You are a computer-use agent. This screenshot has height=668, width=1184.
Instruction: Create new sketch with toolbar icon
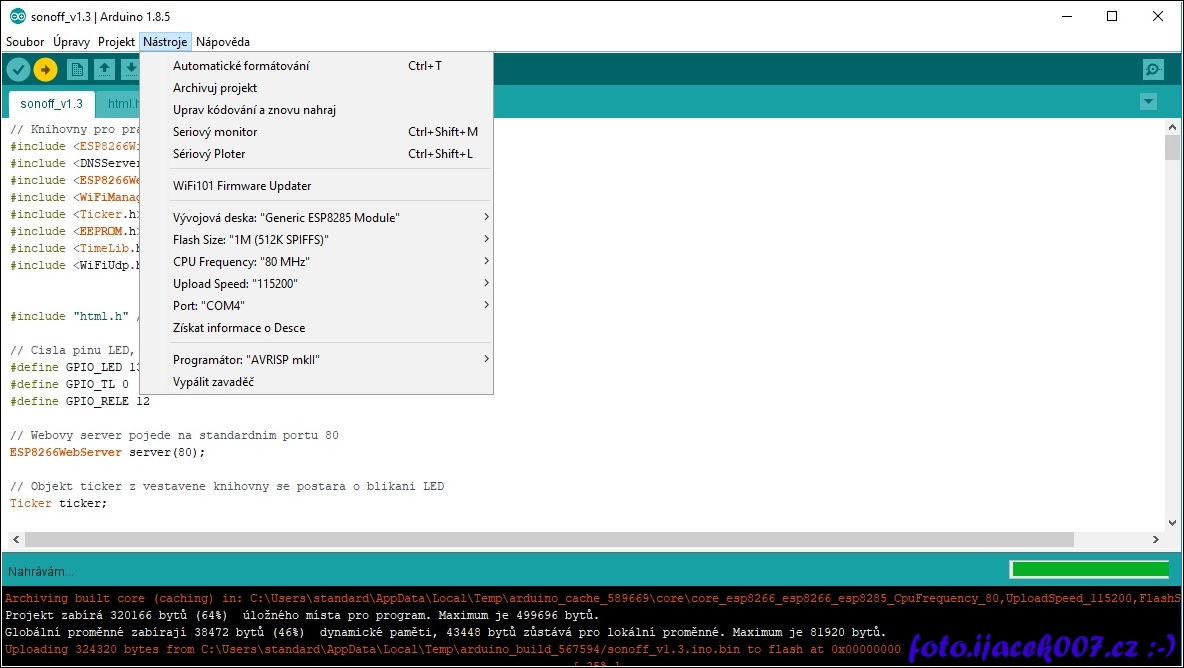(x=77, y=69)
